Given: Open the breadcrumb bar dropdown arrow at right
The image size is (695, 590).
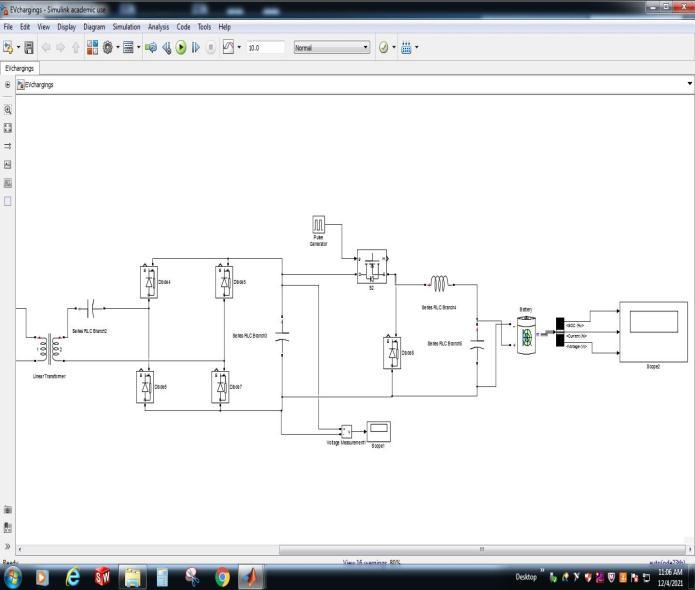Looking at the screenshot, I should pyautogui.click(x=690, y=84).
